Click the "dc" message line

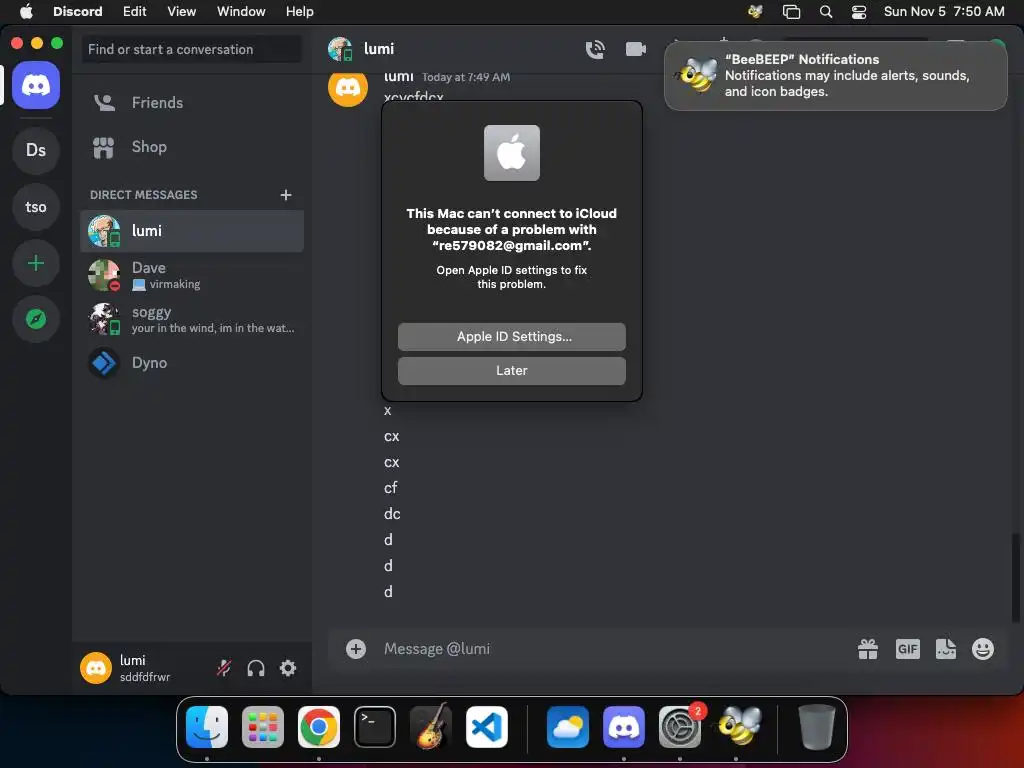tap(392, 514)
